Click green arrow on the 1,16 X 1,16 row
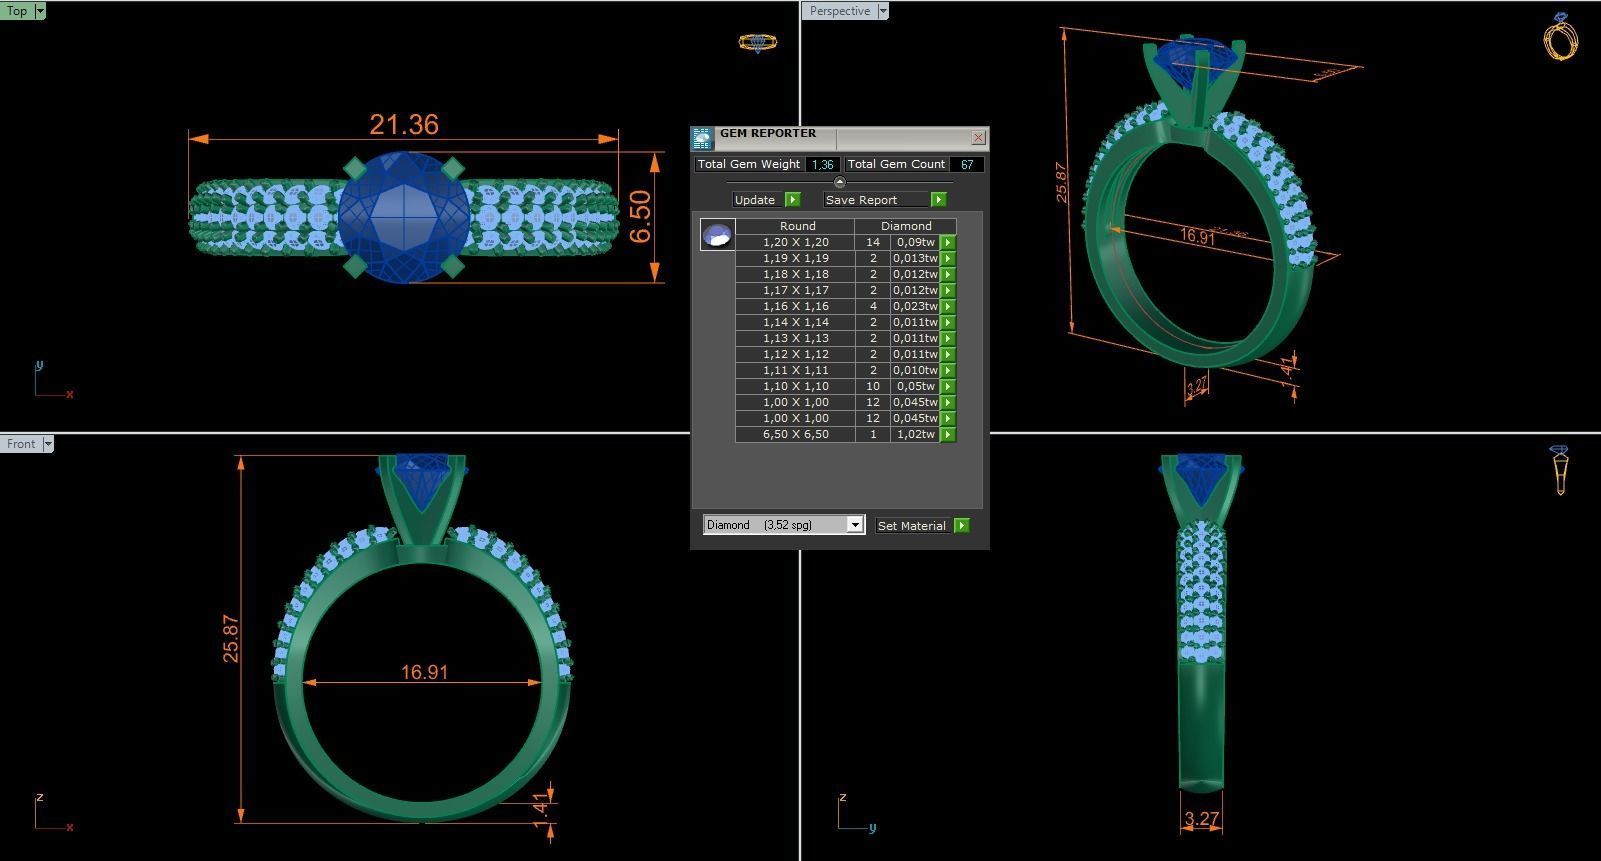This screenshot has width=1601, height=861. 948,306
